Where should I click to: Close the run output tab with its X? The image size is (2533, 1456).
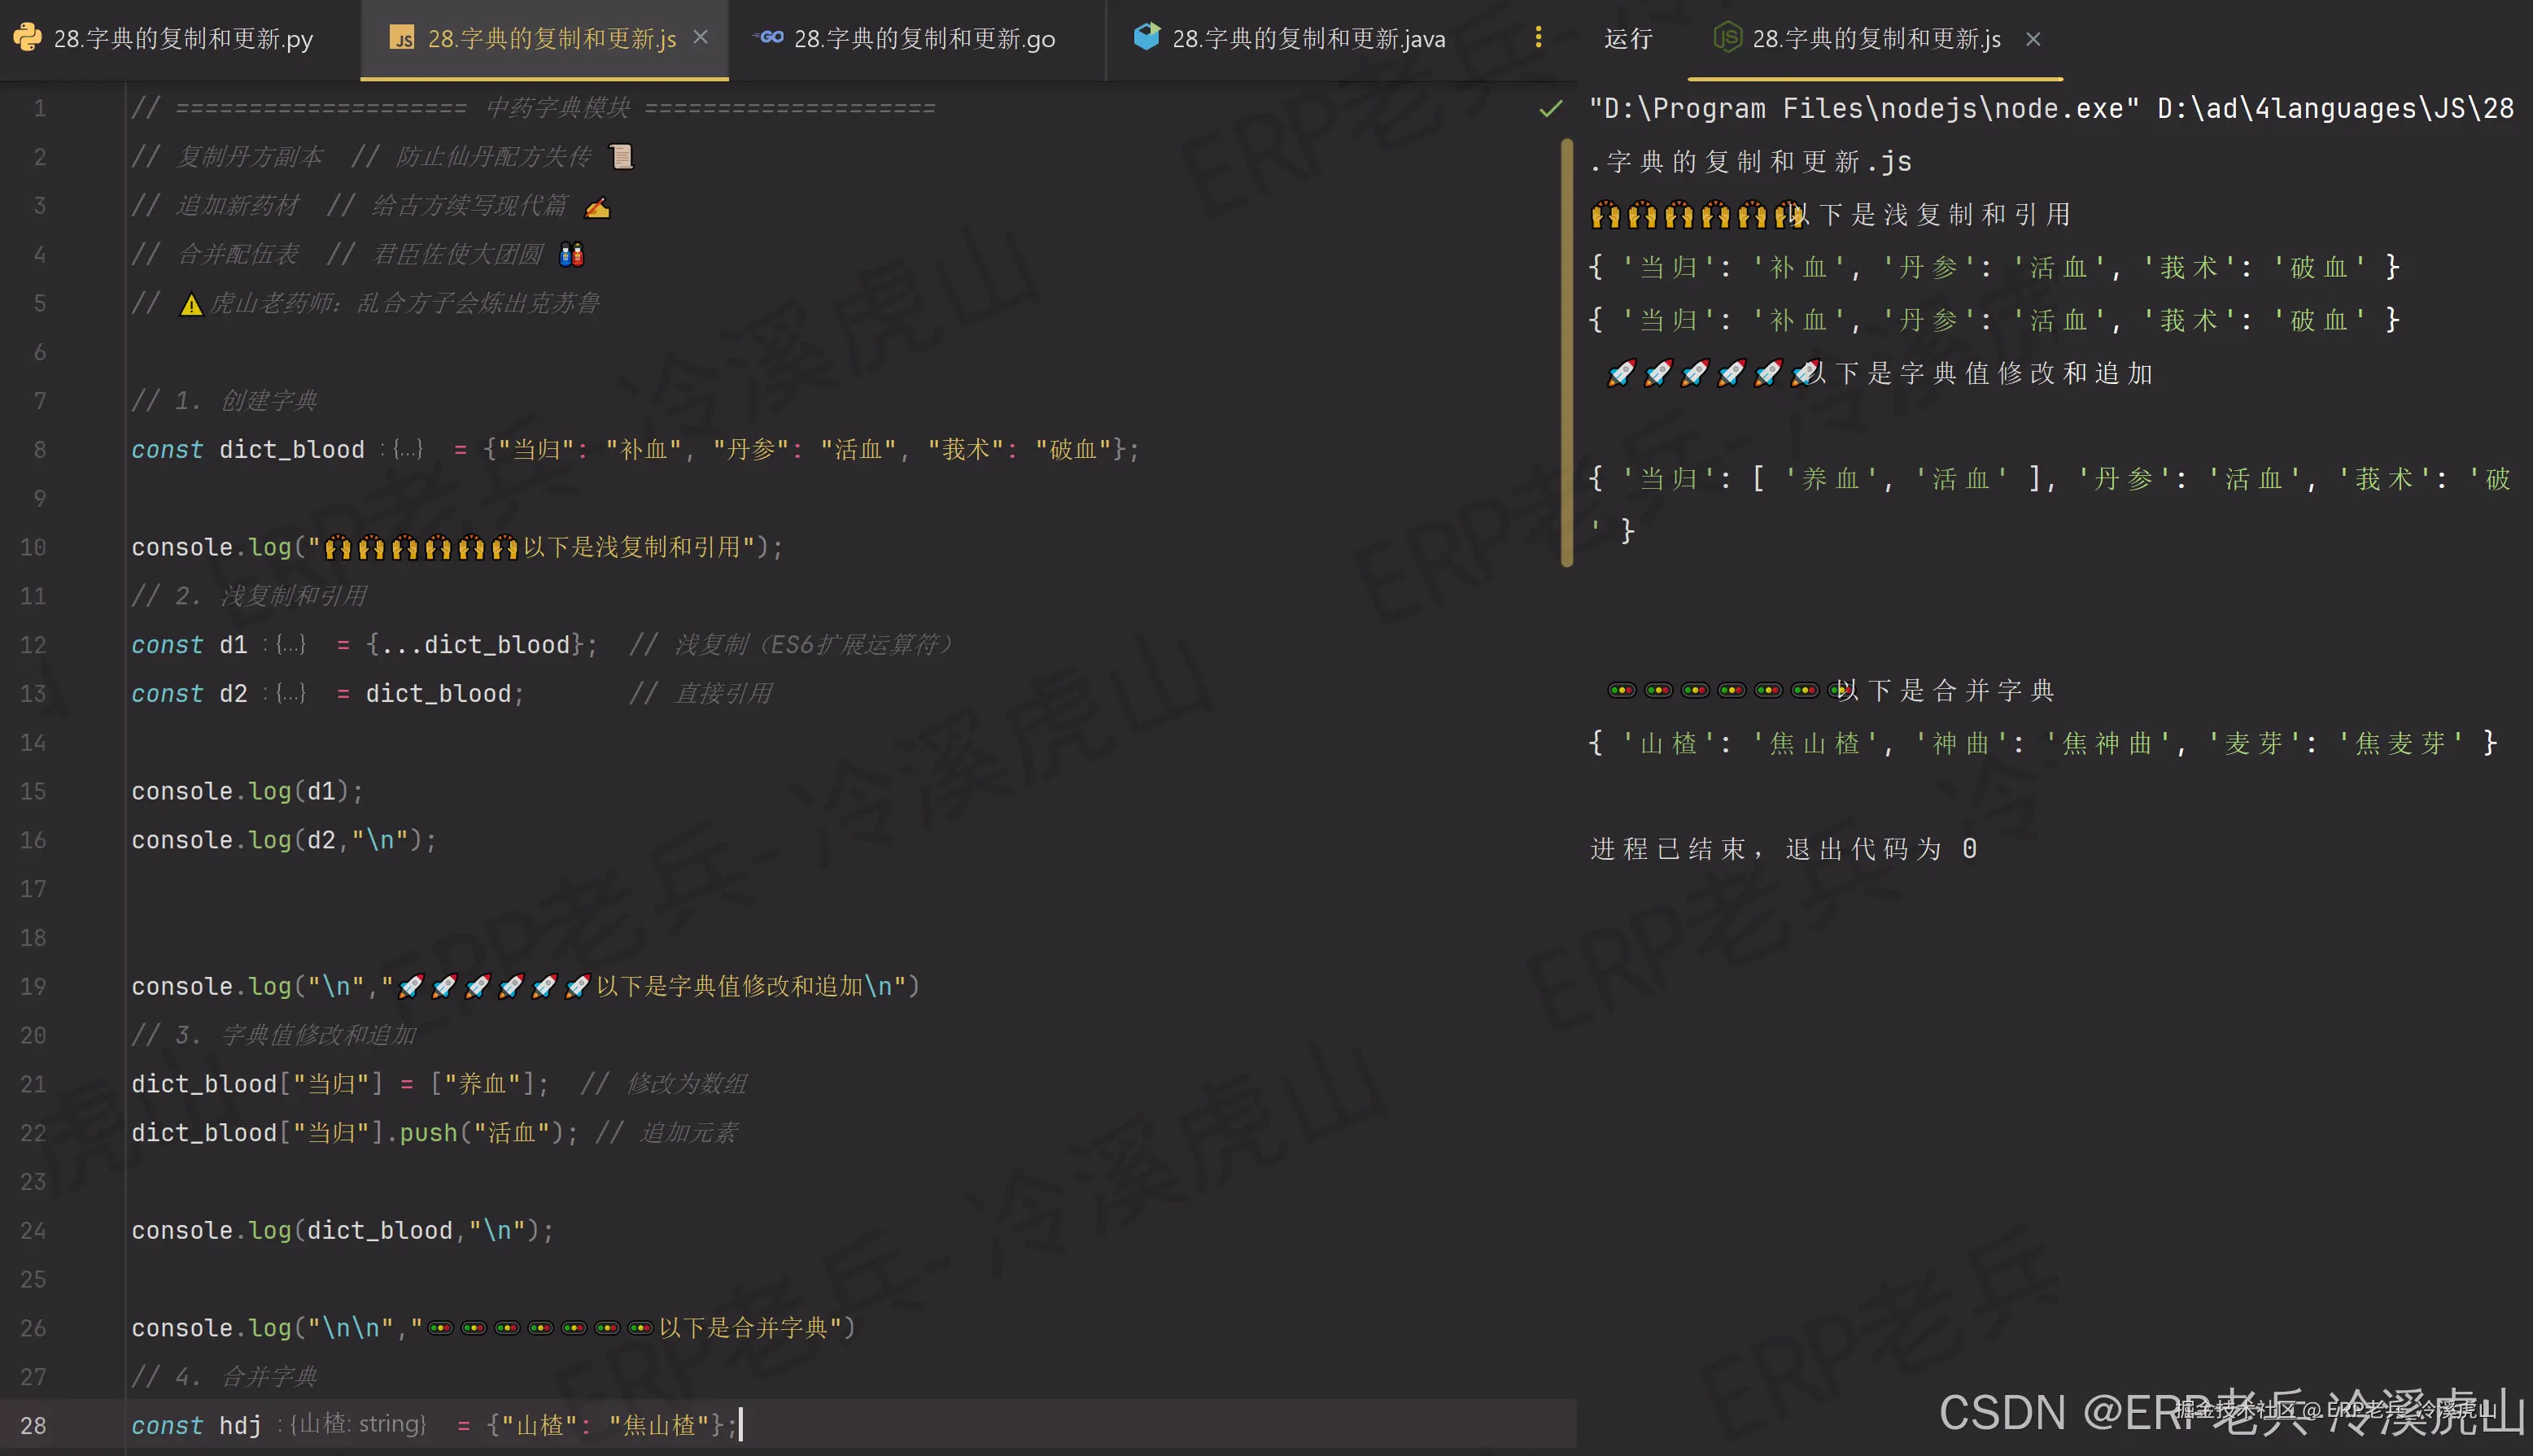tap(2033, 39)
